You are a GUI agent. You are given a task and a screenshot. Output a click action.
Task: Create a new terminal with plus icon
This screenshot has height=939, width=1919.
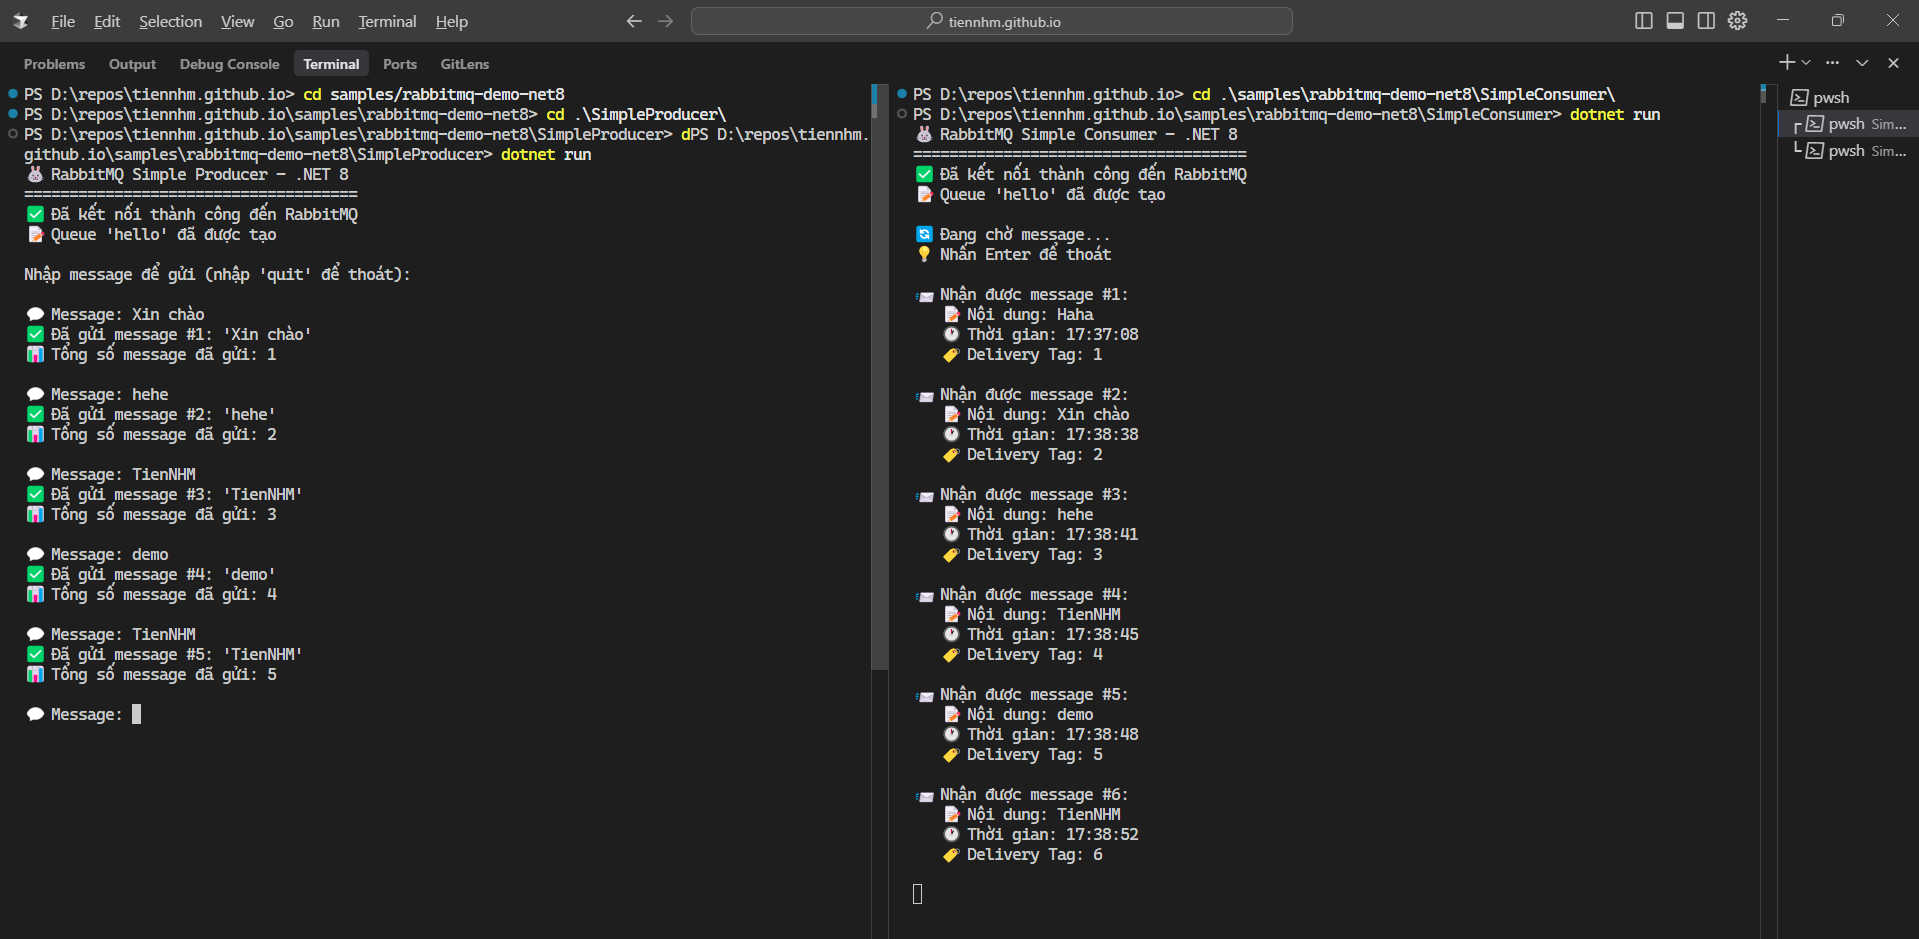tap(1786, 62)
